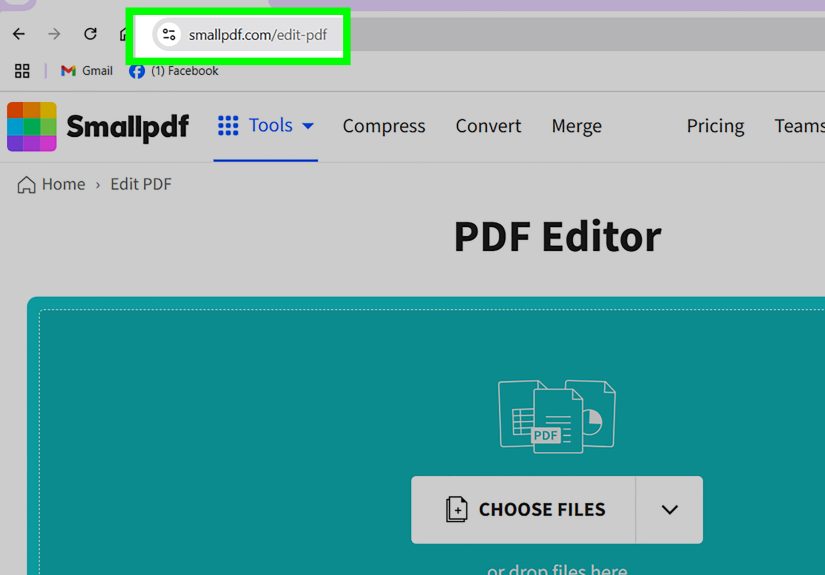
Task: Open the Tools menu
Action: tap(266, 126)
